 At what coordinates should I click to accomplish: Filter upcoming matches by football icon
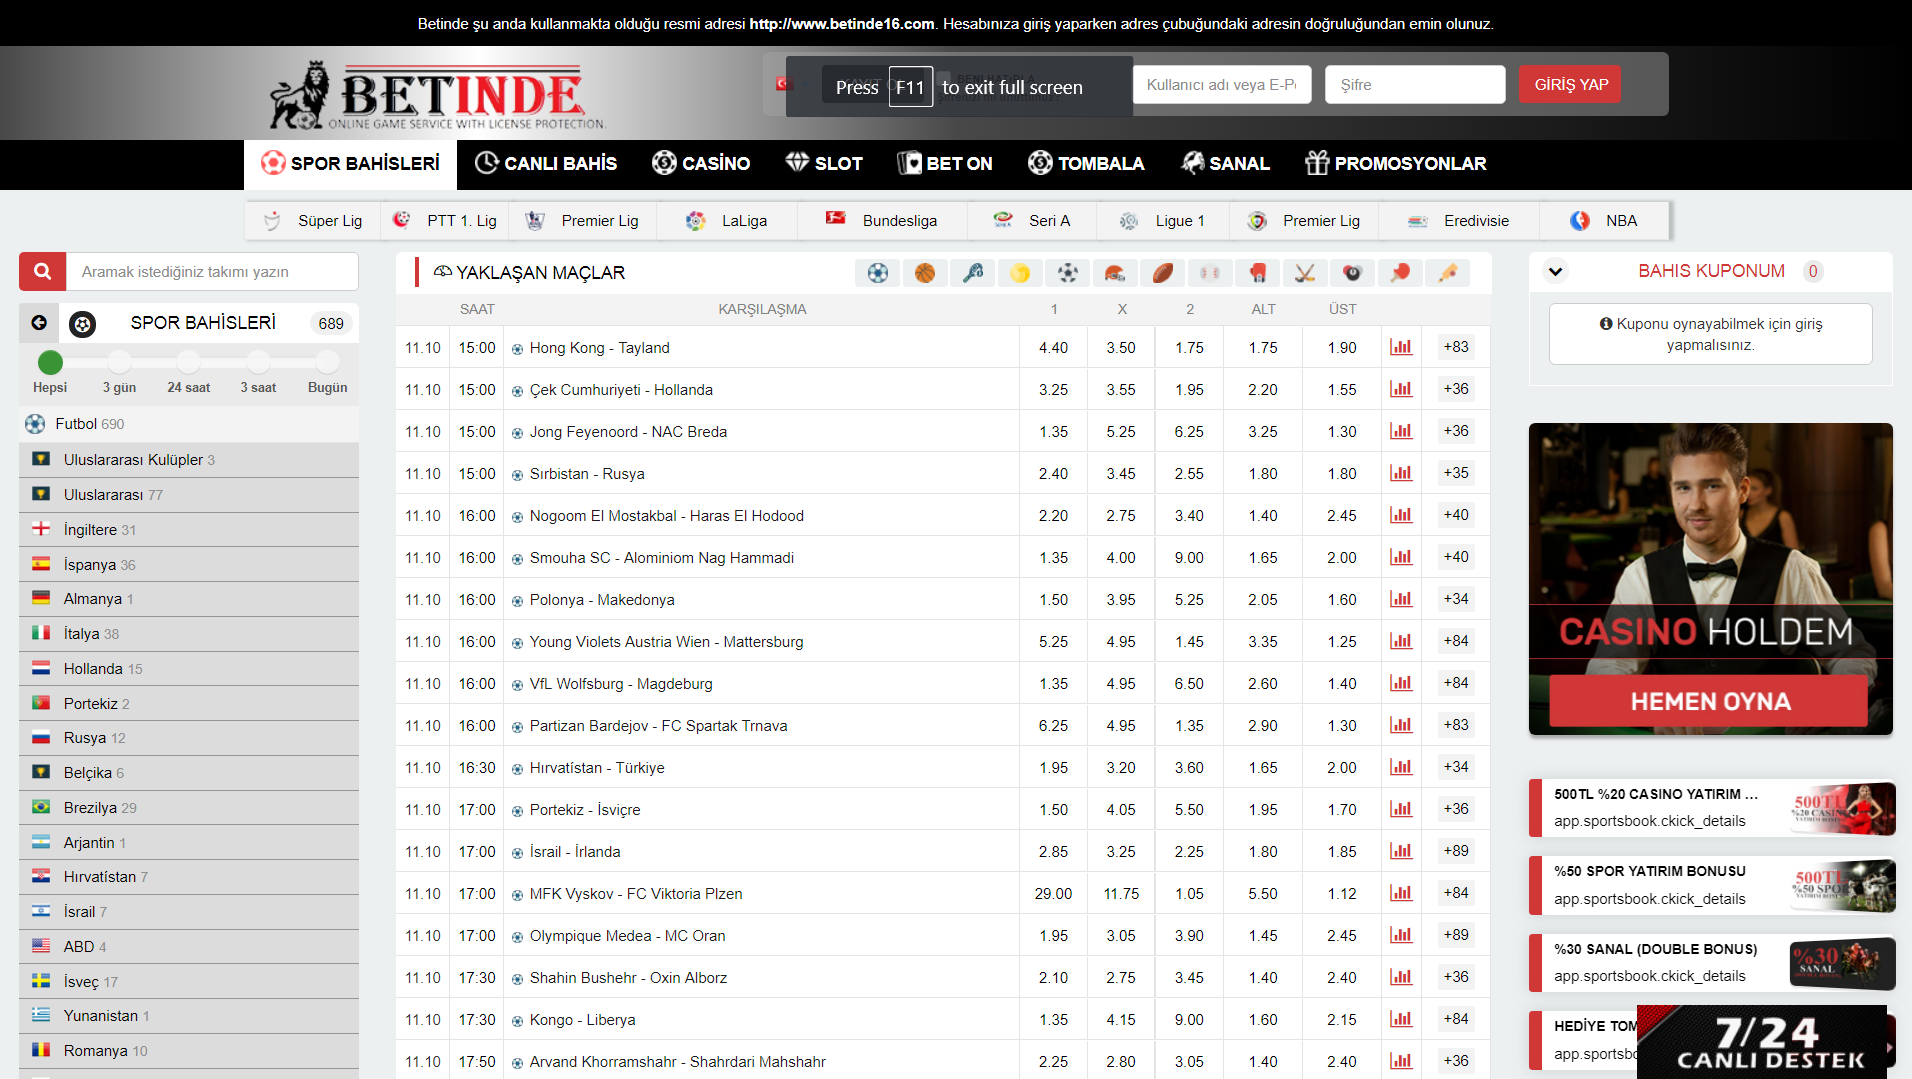[x=878, y=273]
